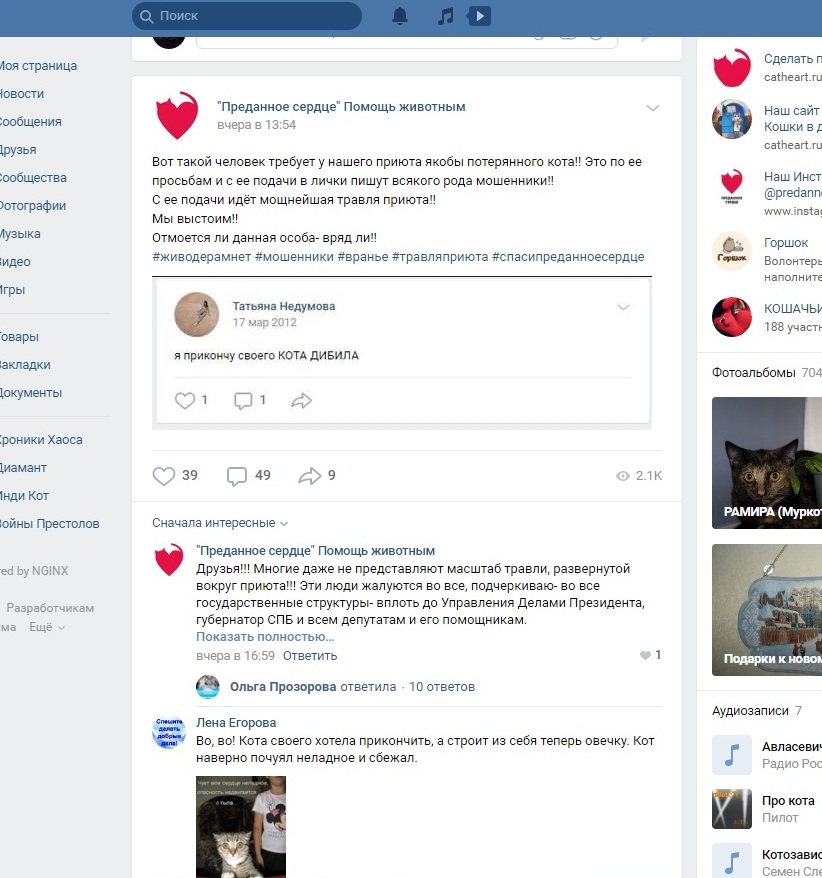Image resolution: width=822 pixels, height=878 pixels.
Task: Open the notifications bell icon
Action: pos(400,16)
